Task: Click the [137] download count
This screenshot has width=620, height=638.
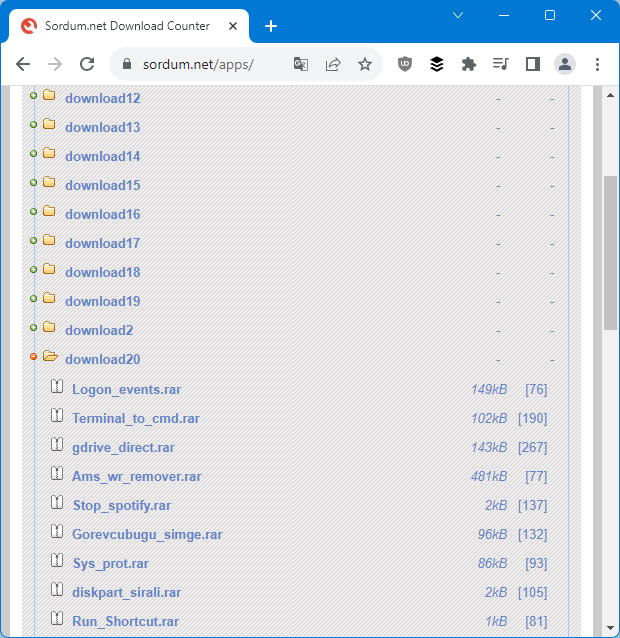Action: point(533,506)
